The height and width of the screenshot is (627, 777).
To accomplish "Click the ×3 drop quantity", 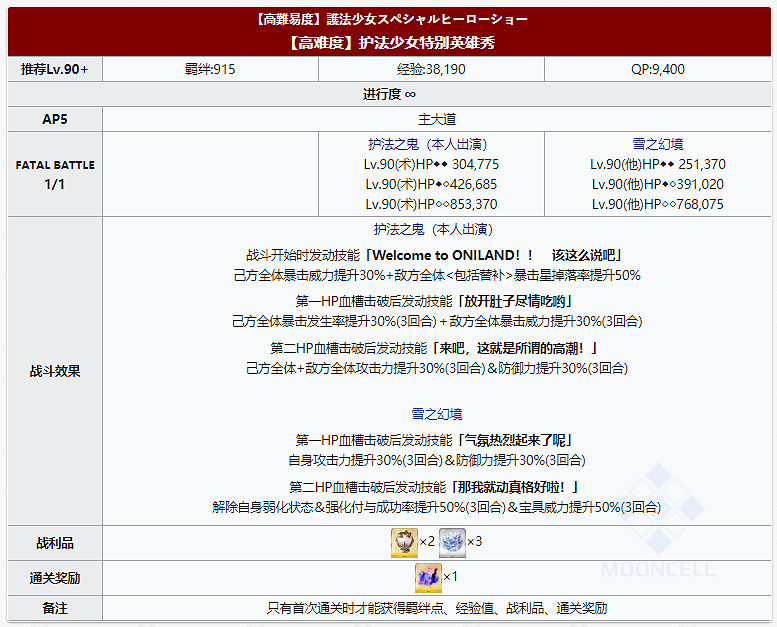I will [475, 541].
